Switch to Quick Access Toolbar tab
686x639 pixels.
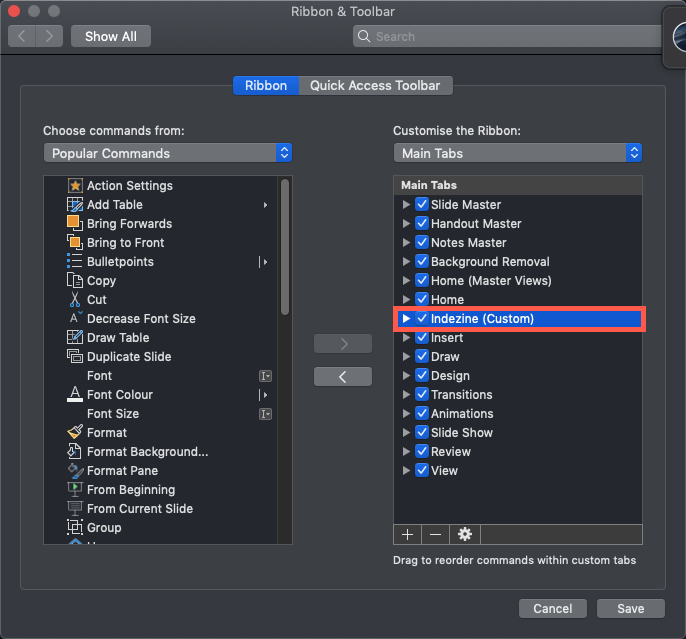coord(375,85)
